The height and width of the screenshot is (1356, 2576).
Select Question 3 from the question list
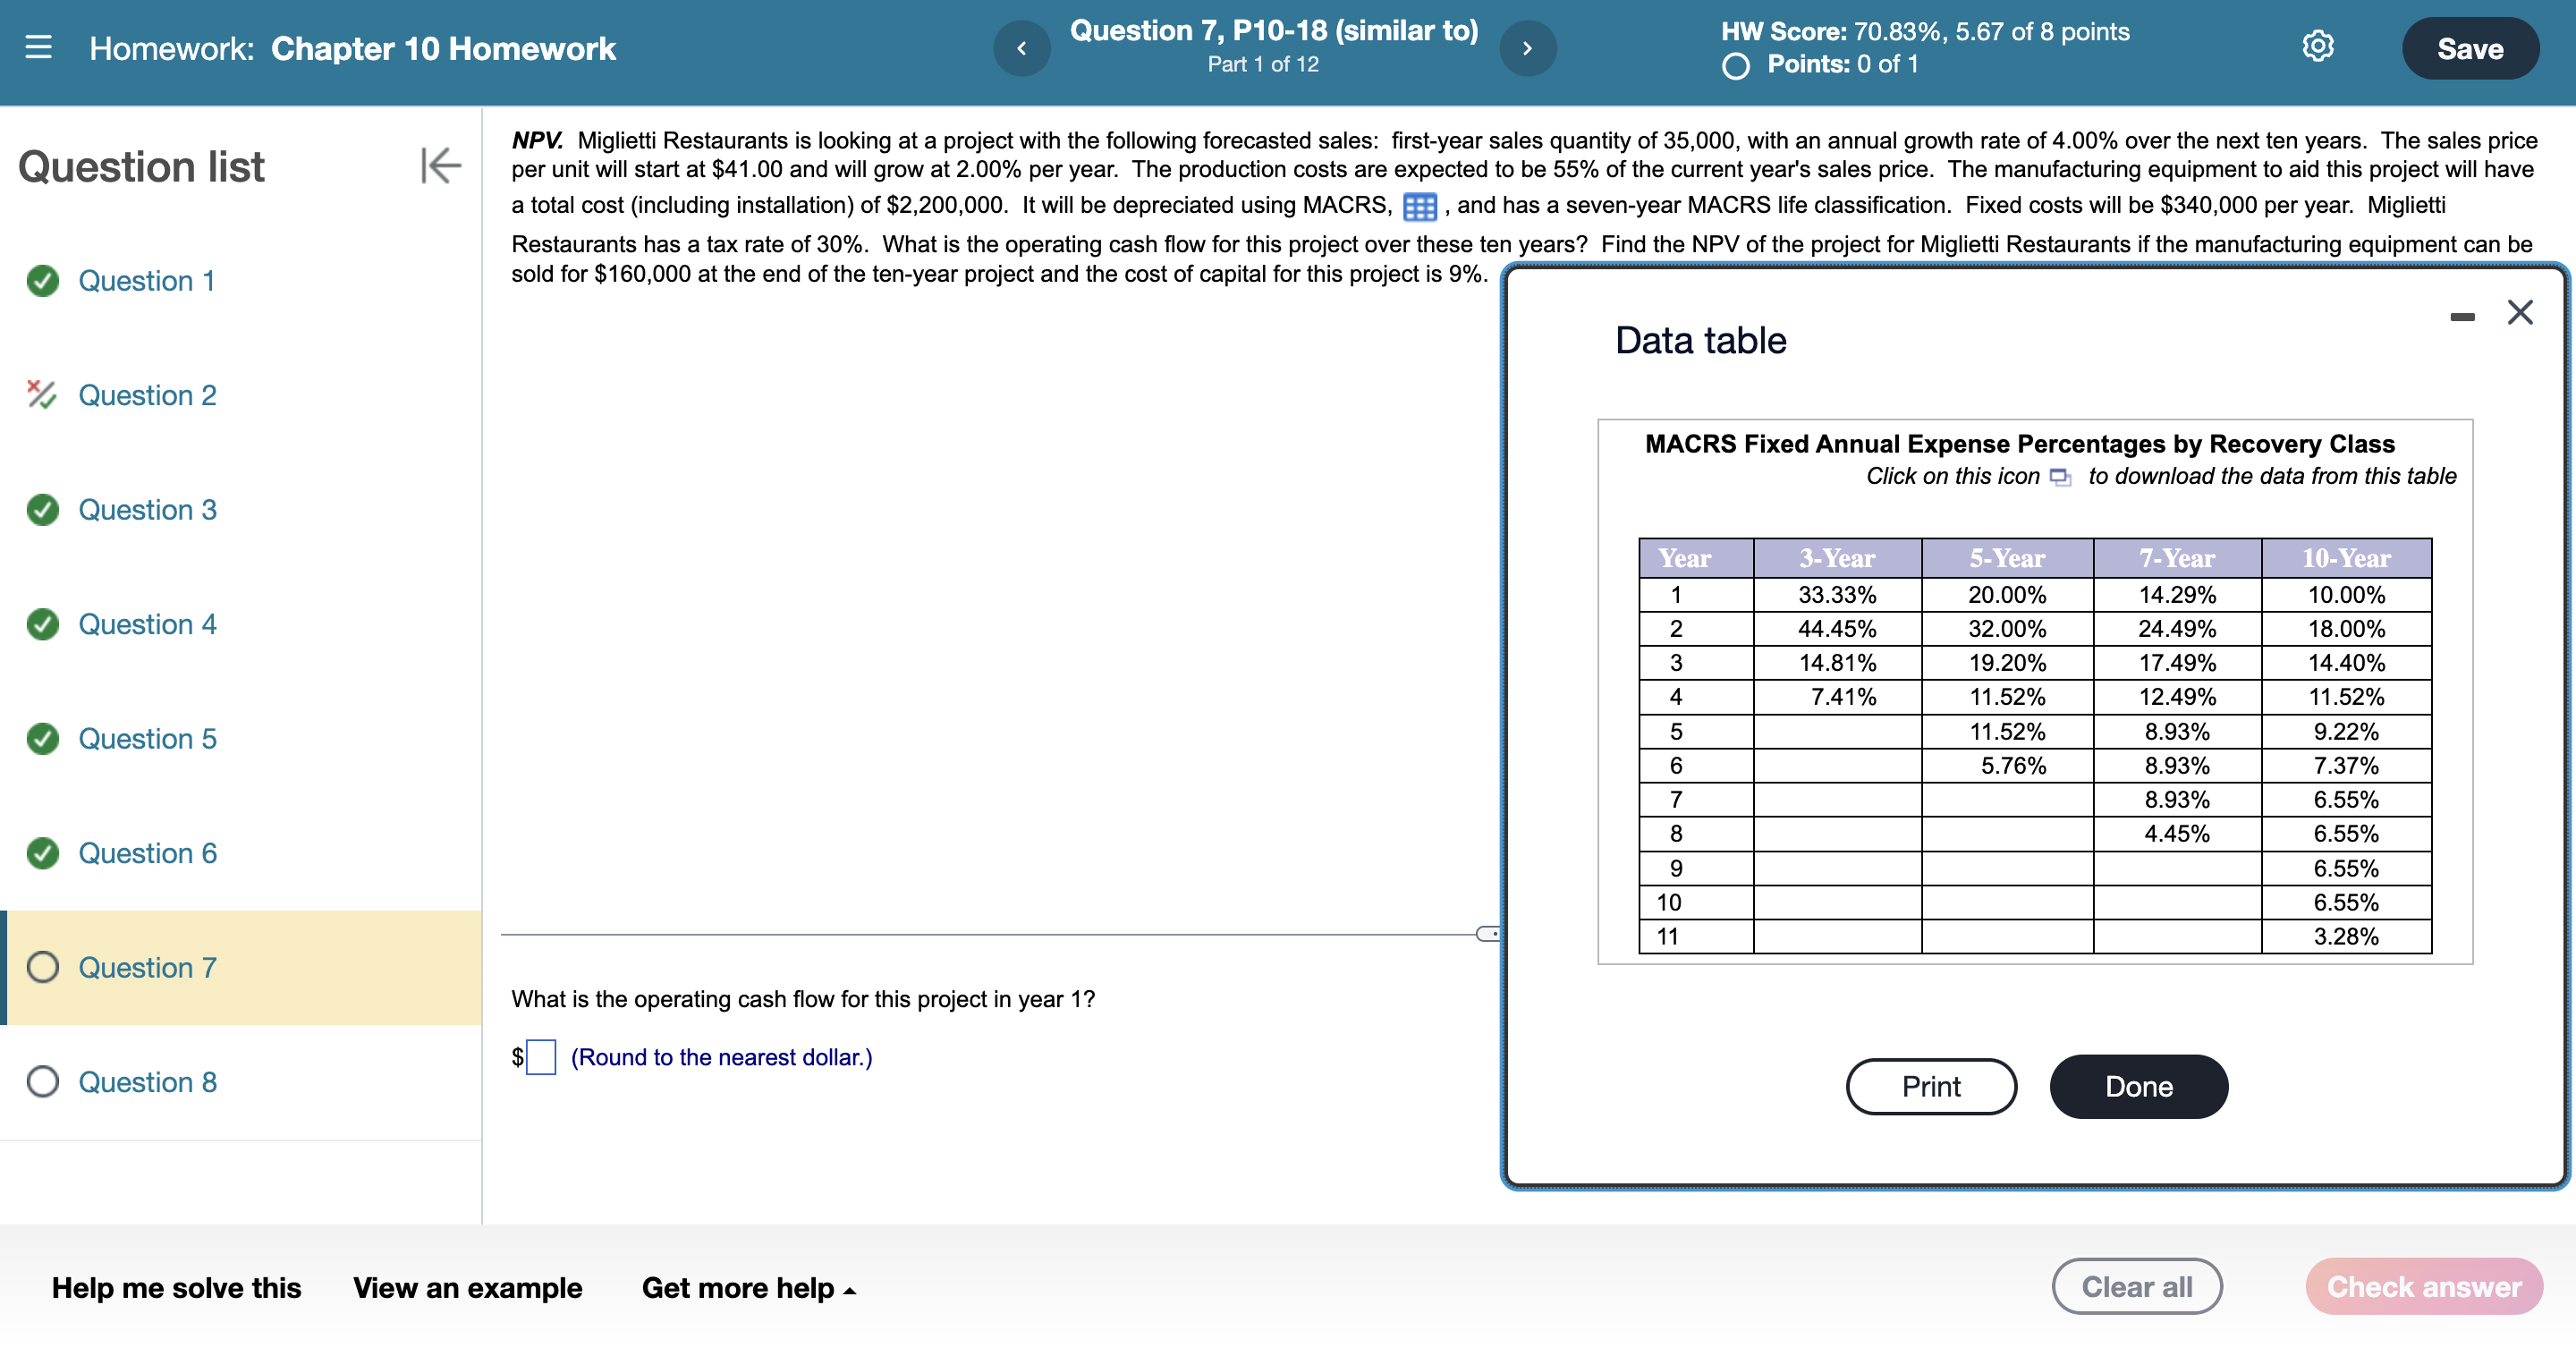pyautogui.click(x=147, y=510)
